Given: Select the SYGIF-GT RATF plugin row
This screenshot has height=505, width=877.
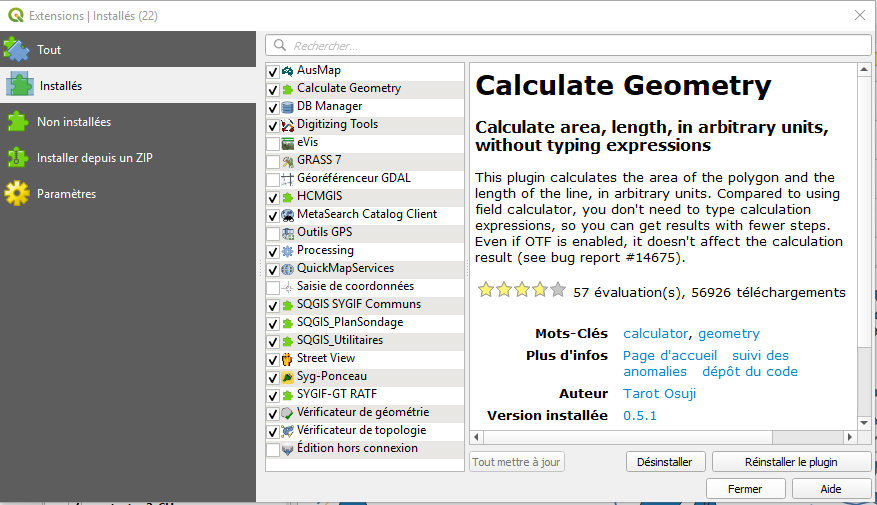Looking at the screenshot, I should coord(365,395).
